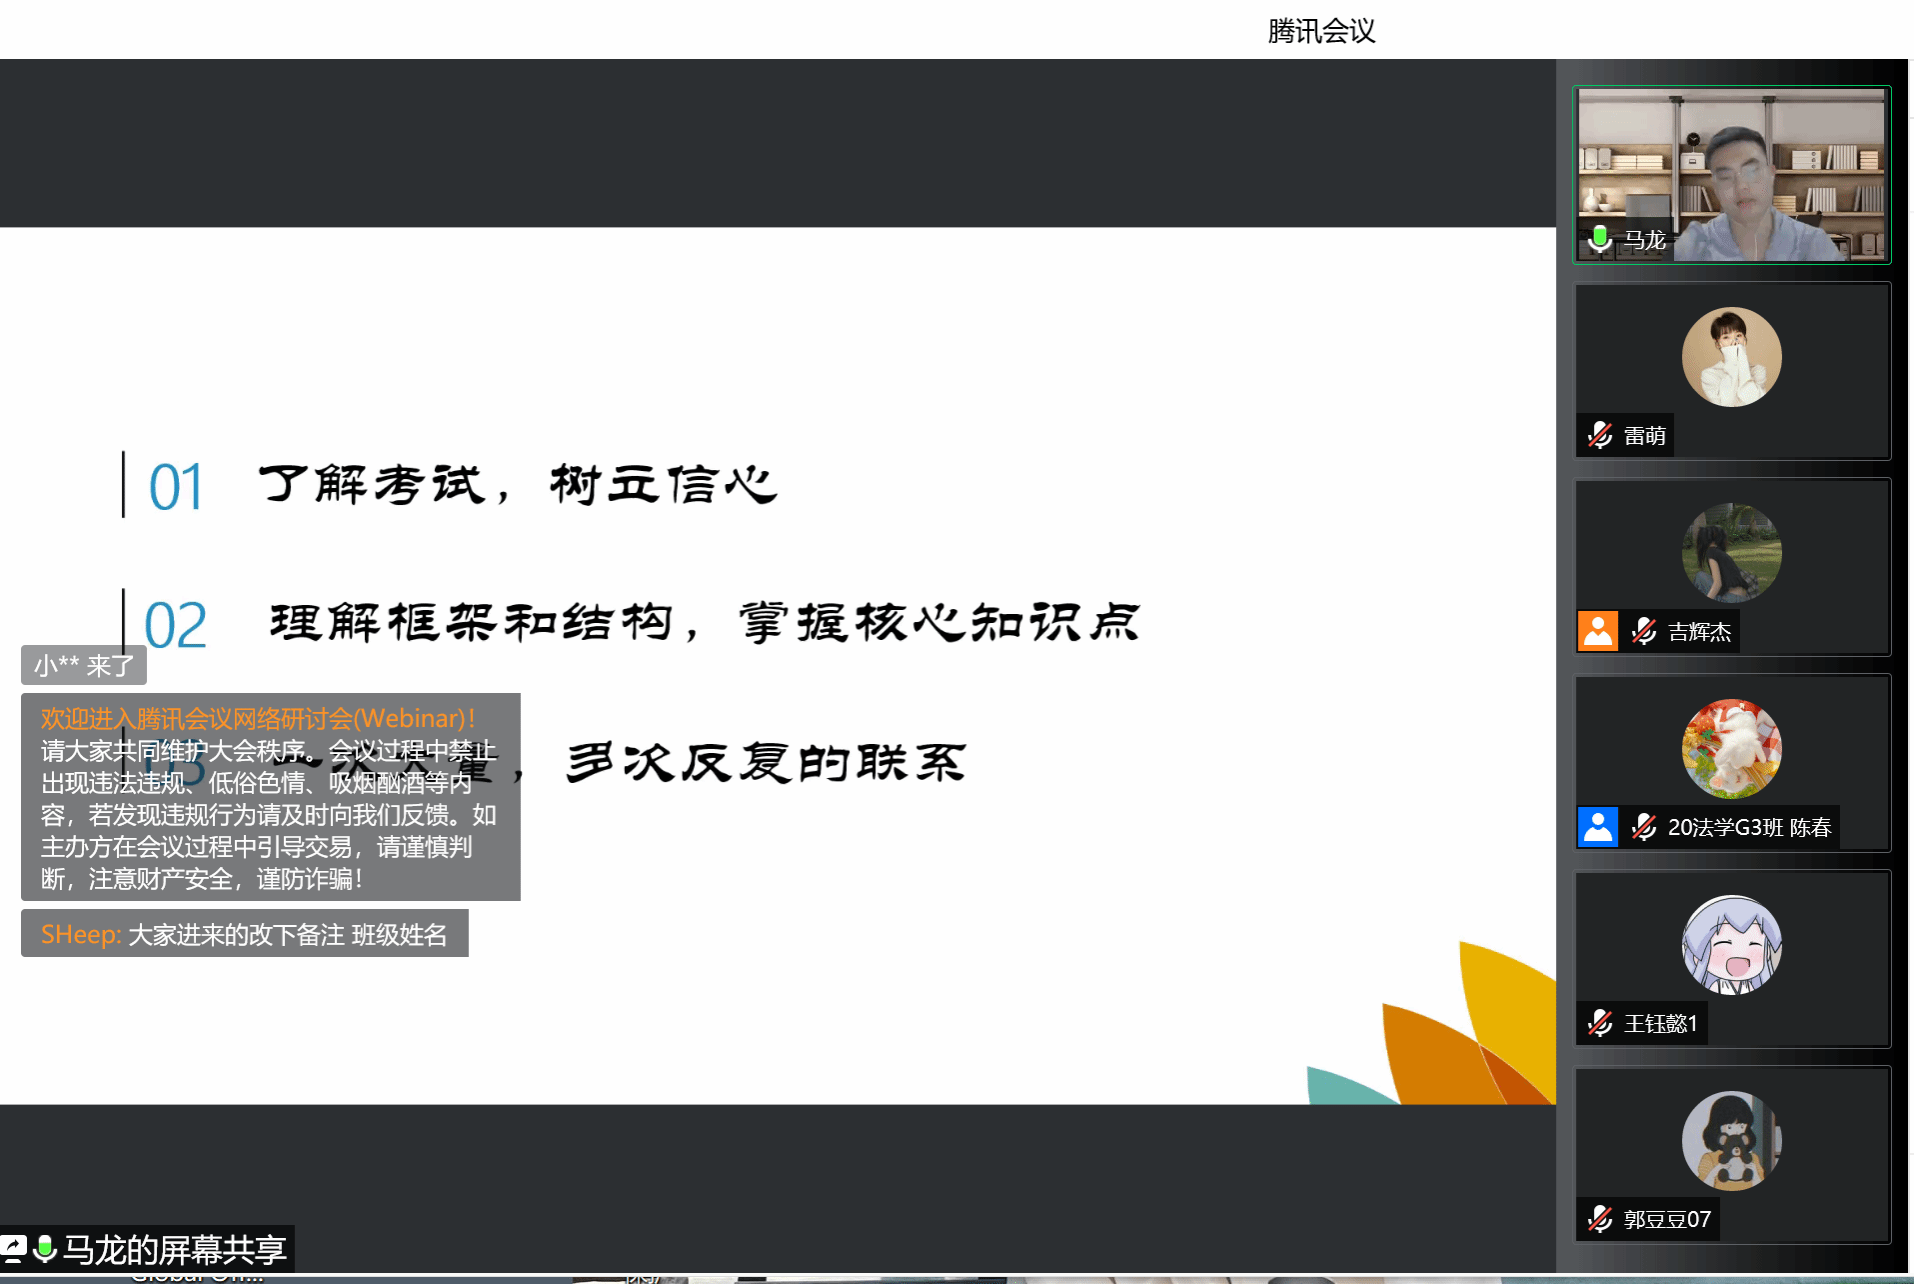
Task: Select 吉辉杰's profile avatar
Action: tap(1731, 553)
